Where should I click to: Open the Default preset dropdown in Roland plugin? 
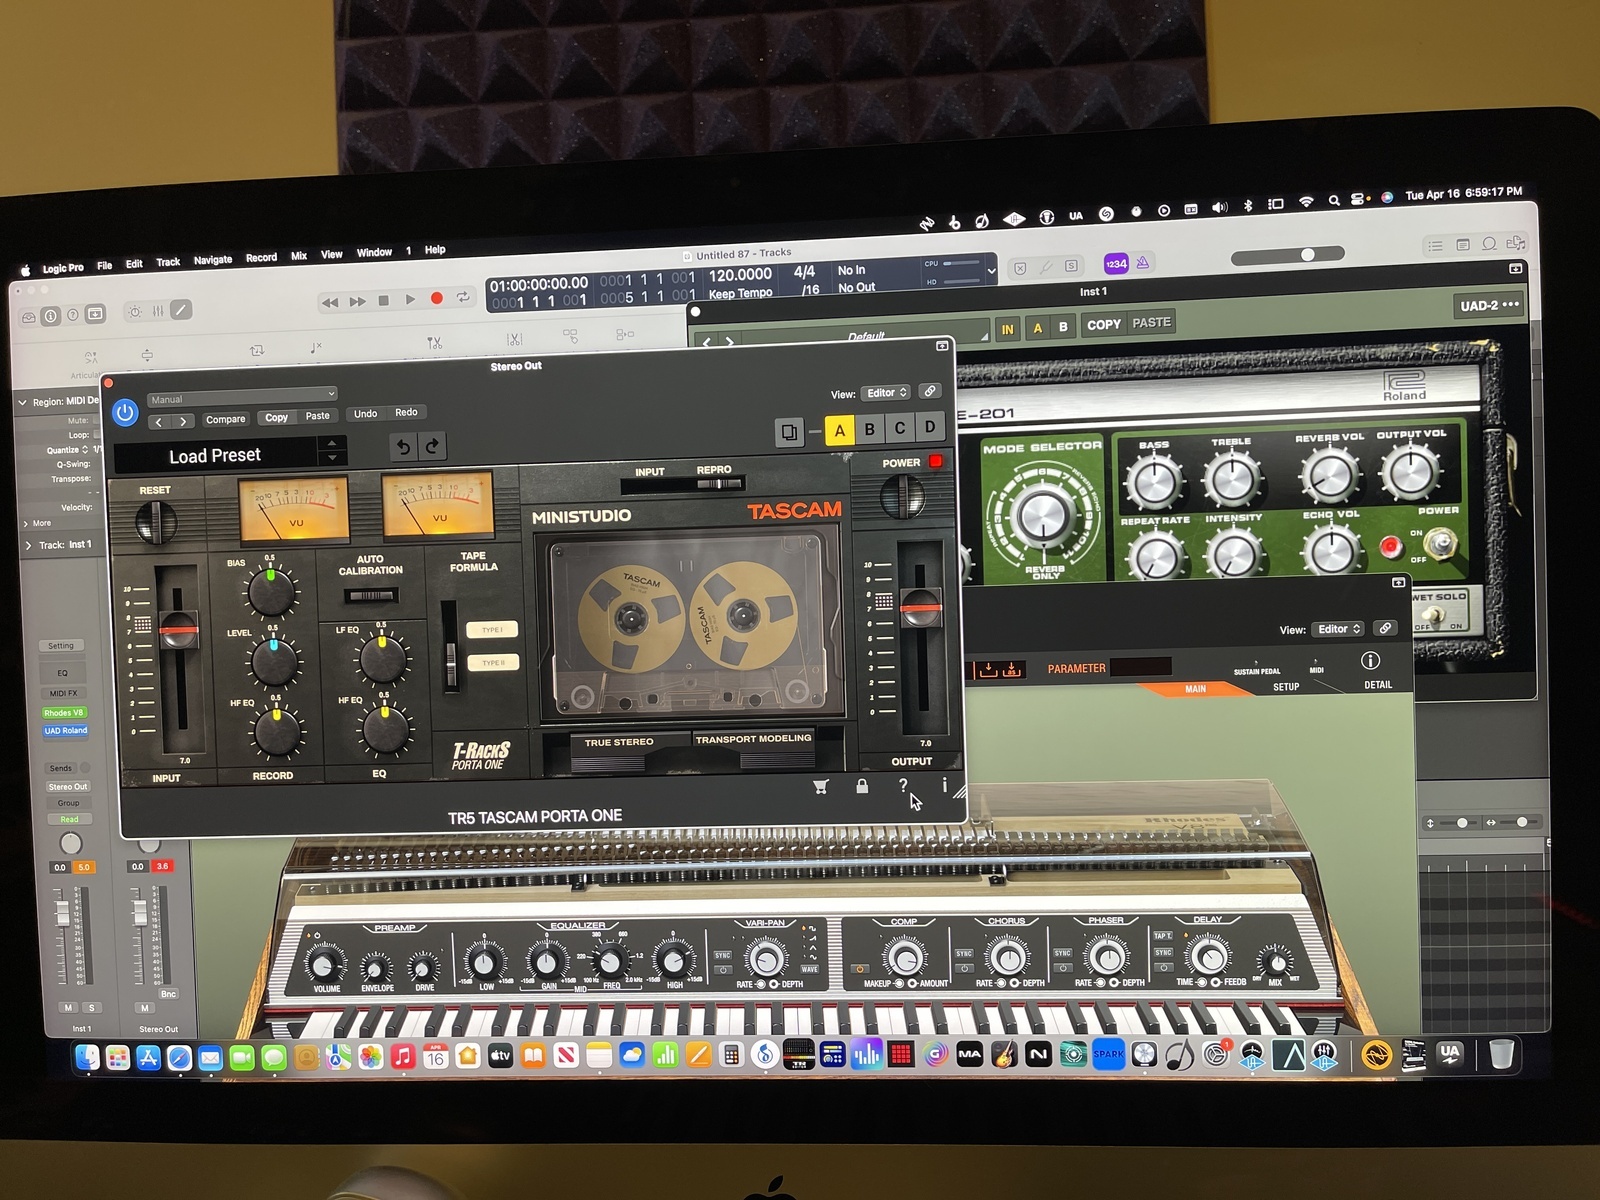tap(865, 336)
